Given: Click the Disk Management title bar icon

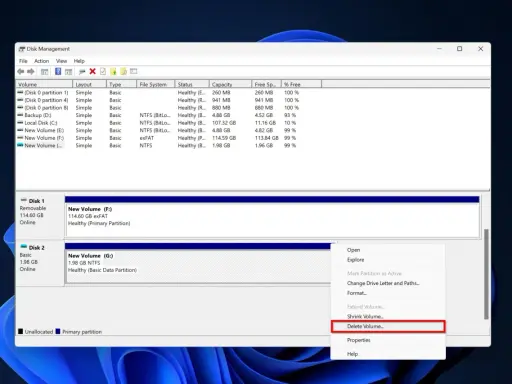Looking at the screenshot, I should point(22,49).
